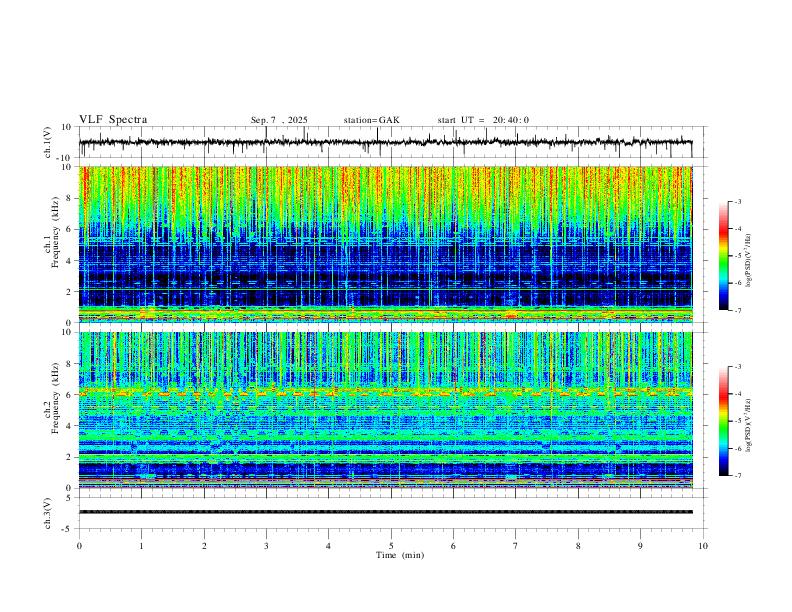792x612 pixels.
Task: Click the 'ch.1 Frequency (kHz)' axis label
Action: point(51,234)
